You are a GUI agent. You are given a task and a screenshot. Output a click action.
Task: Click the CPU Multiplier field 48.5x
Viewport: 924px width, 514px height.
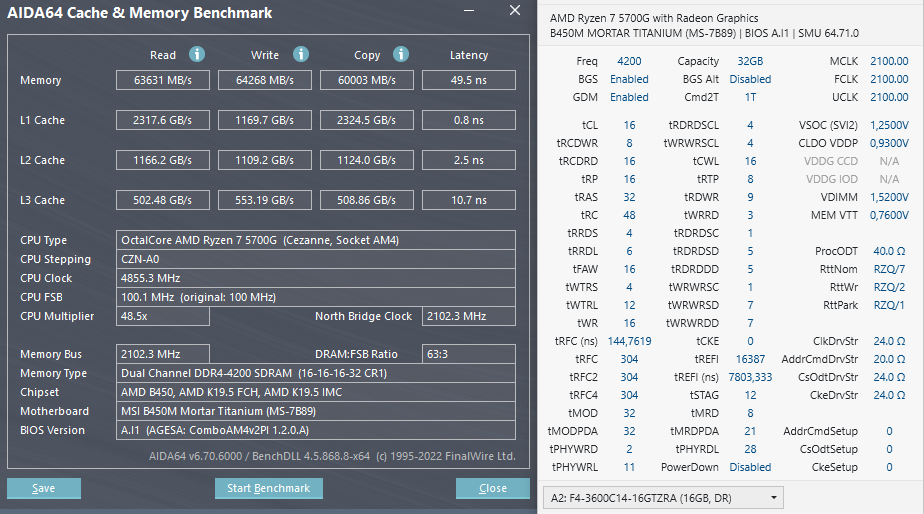pos(163,316)
